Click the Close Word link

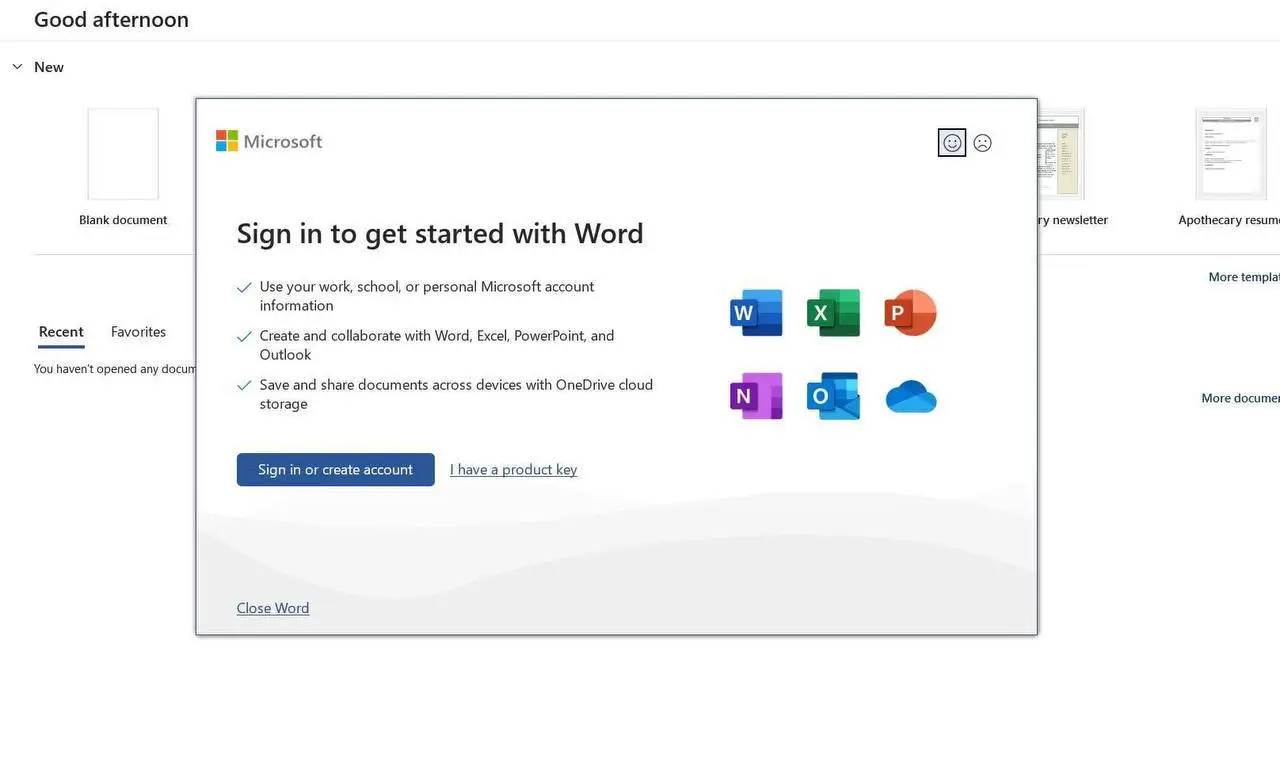pyautogui.click(x=273, y=608)
